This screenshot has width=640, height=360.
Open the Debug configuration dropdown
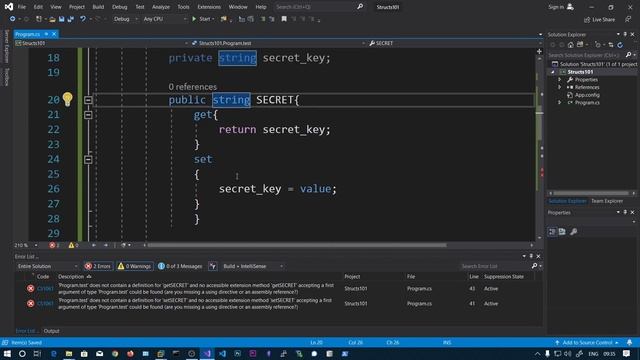click(x=125, y=19)
